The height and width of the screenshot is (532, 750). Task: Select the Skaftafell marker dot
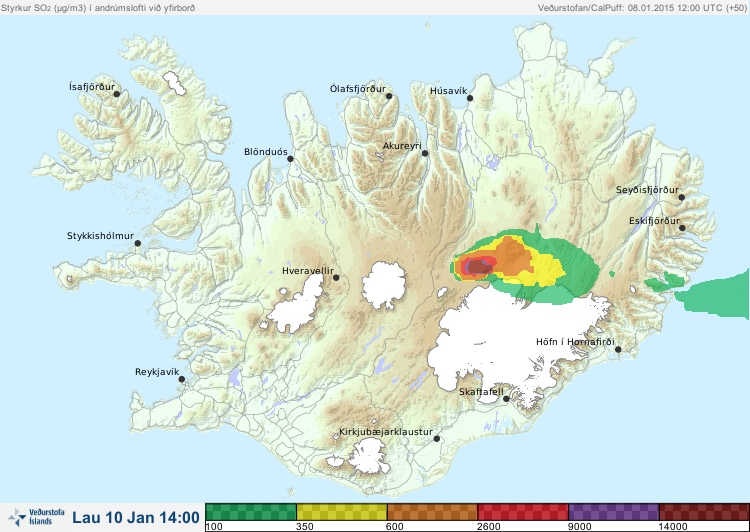(506, 399)
